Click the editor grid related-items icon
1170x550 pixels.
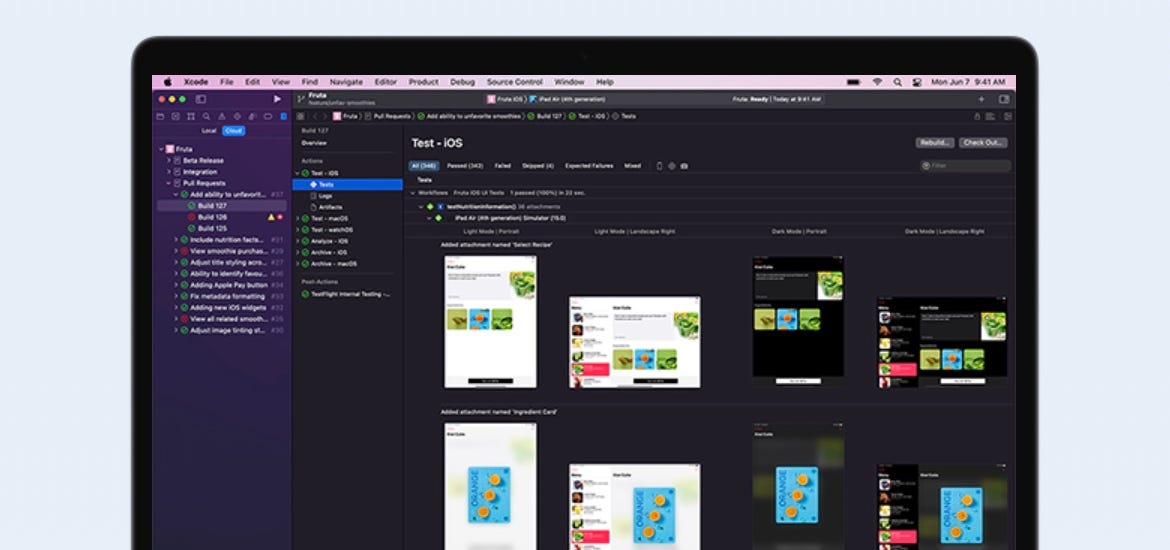coord(301,116)
